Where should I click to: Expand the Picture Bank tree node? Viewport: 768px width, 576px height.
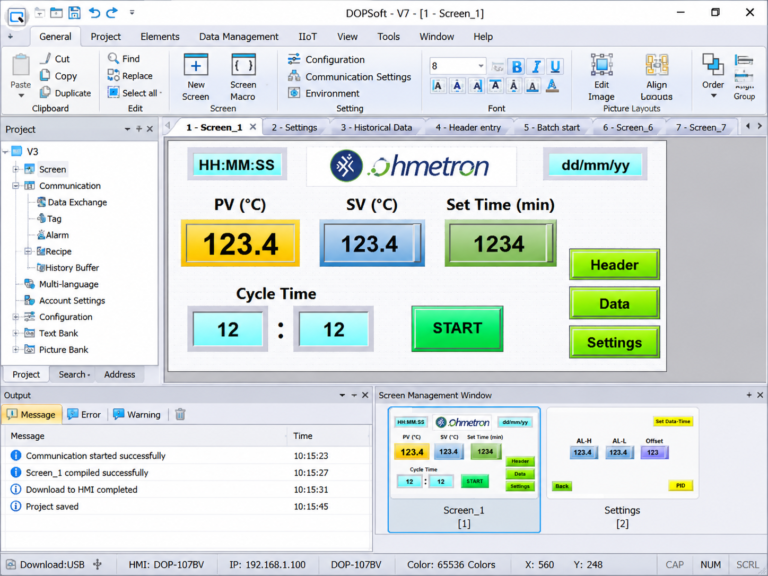click(16, 350)
